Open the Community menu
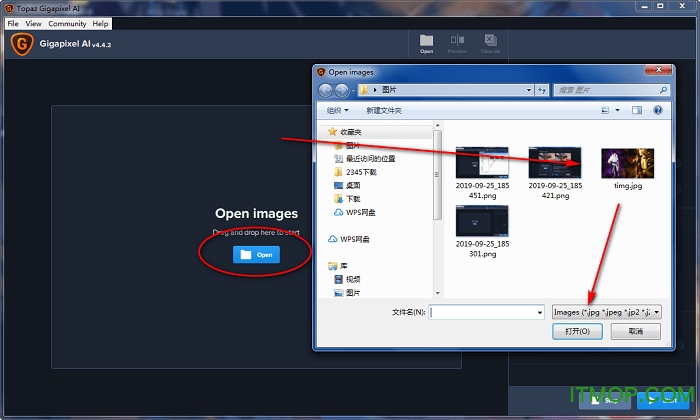Screen dimensions: 700x420 [x=67, y=24]
